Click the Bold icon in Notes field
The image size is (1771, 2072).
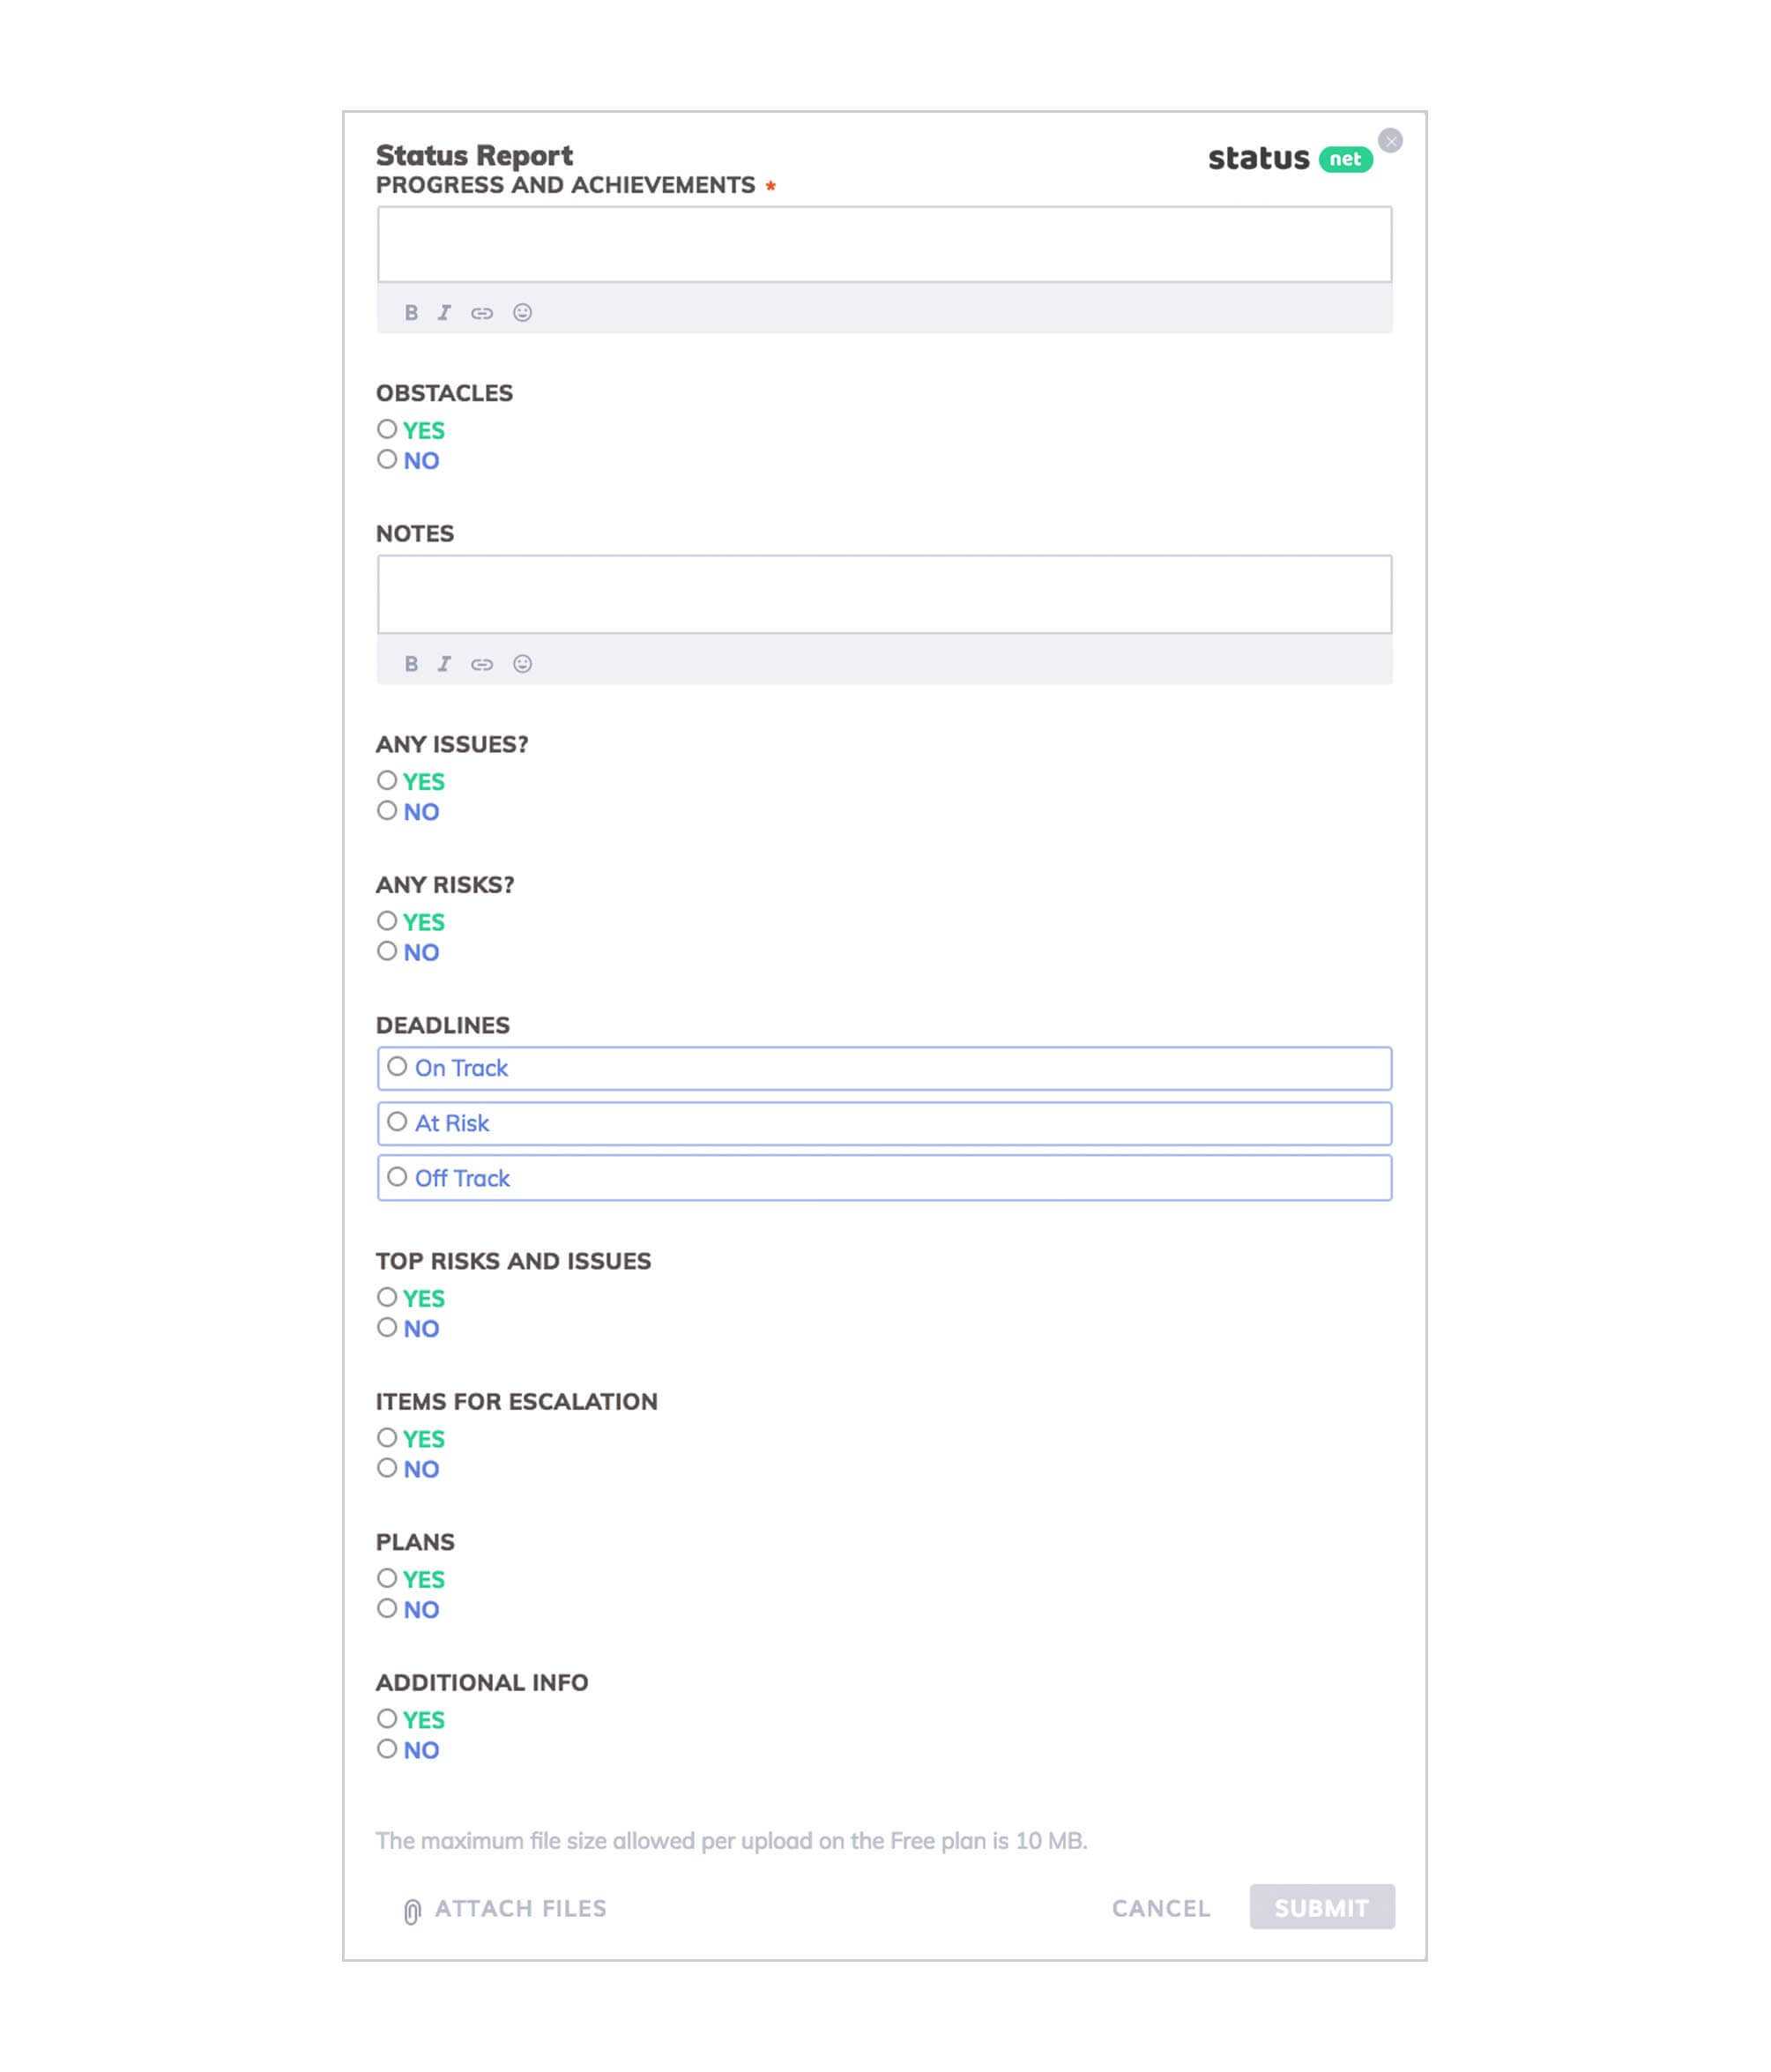click(411, 662)
